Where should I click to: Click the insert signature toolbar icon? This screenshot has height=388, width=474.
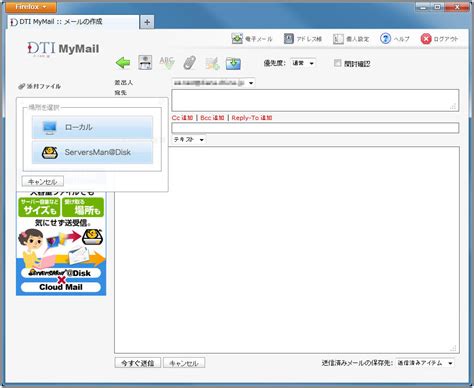tap(212, 63)
